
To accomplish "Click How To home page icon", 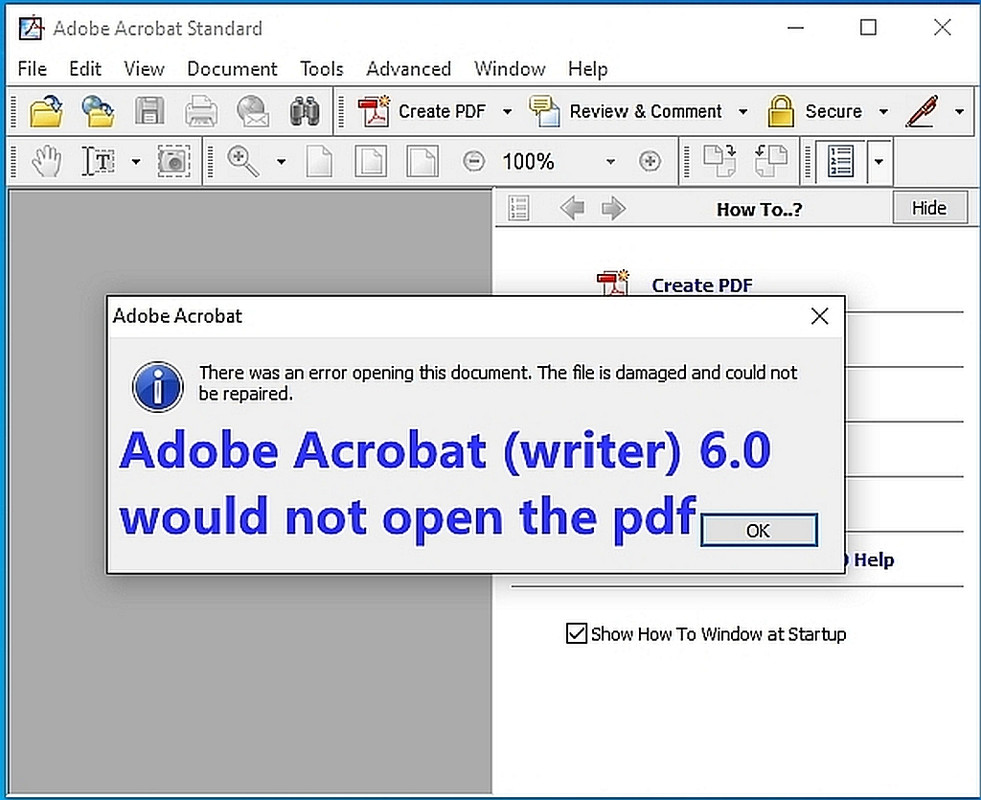I will 519,208.
